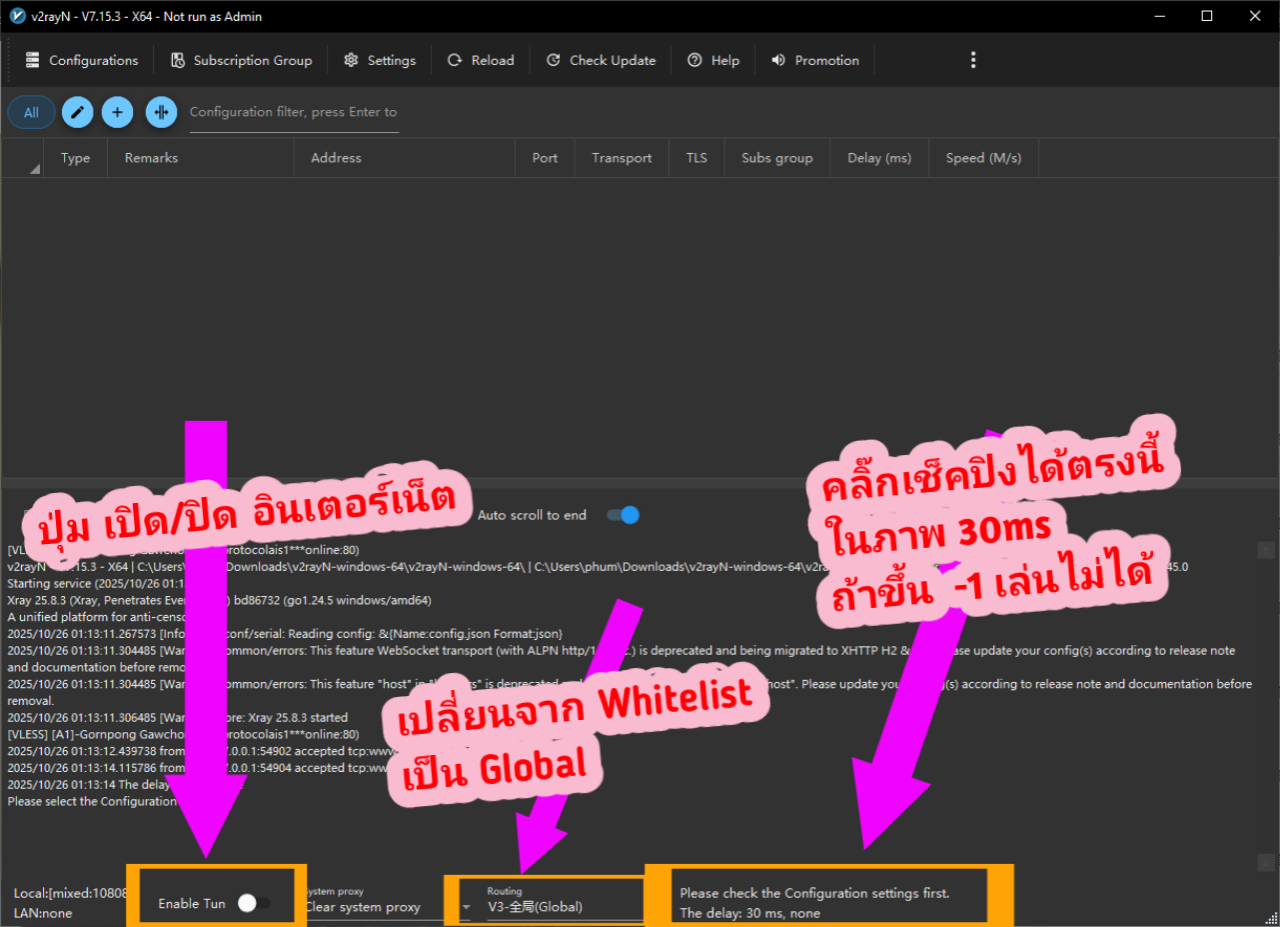Click the log line "Reading config: &{Name:config.json Format:json}"
The width and height of the screenshot is (1280, 927).
pos(285,634)
